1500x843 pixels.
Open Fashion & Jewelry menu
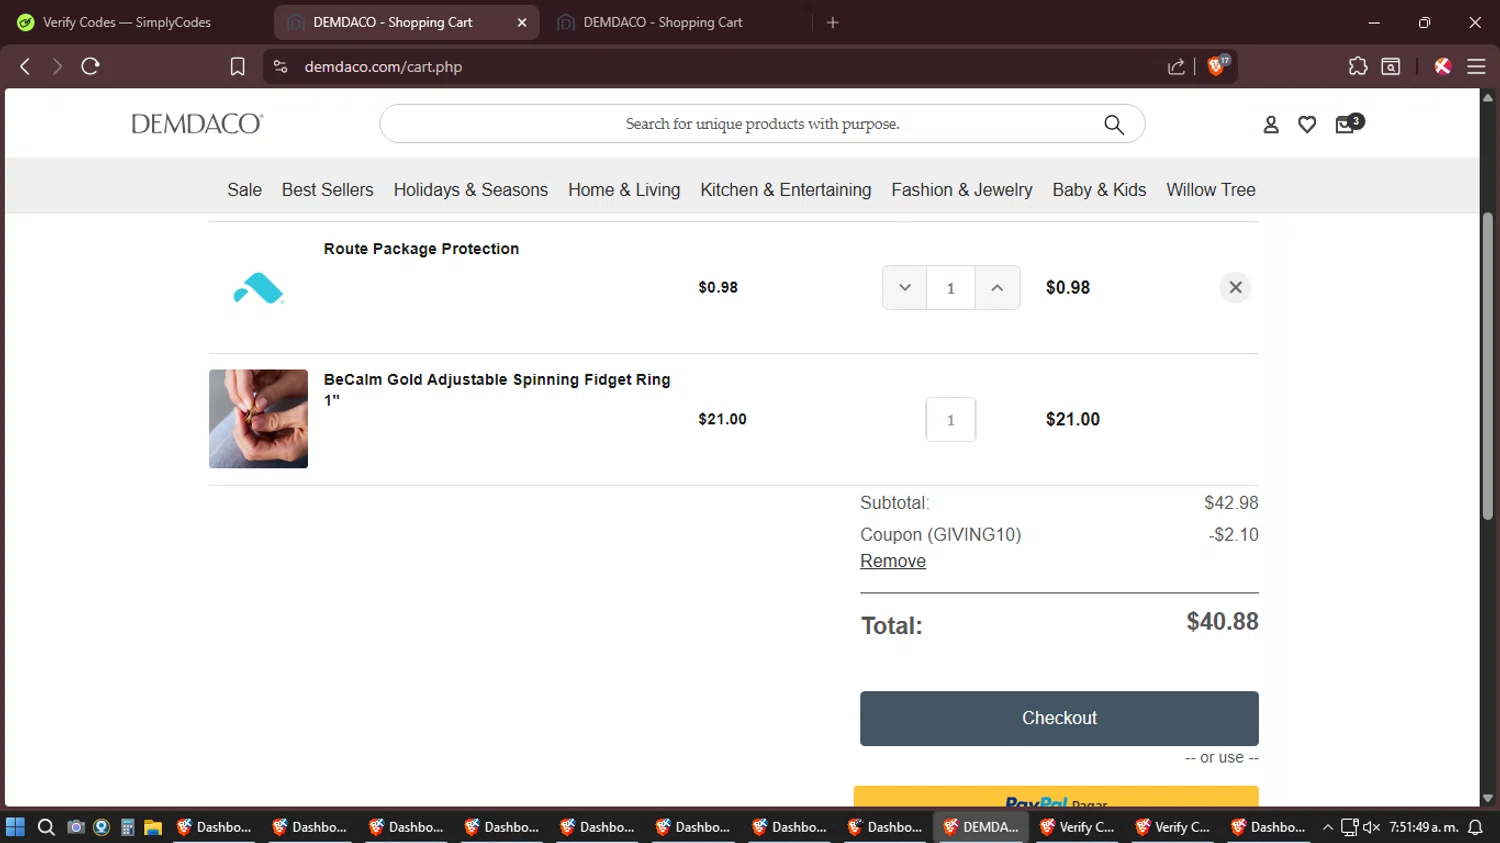pos(961,190)
